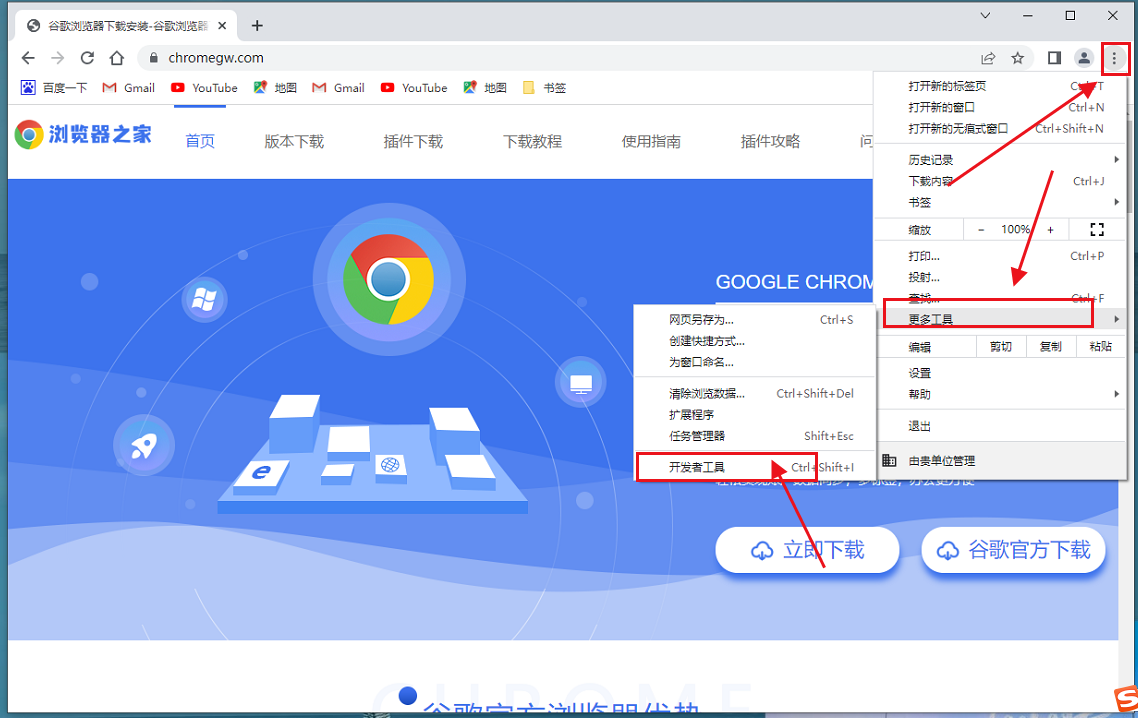
Task: Open the first 地图 bookmark
Action: pyautogui.click(x=275, y=88)
